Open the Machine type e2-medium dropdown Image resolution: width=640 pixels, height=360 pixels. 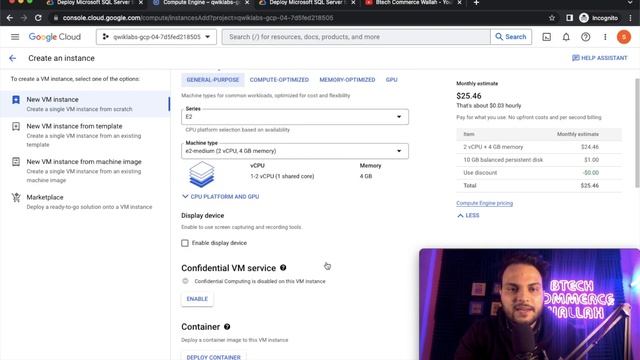[x=295, y=151]
